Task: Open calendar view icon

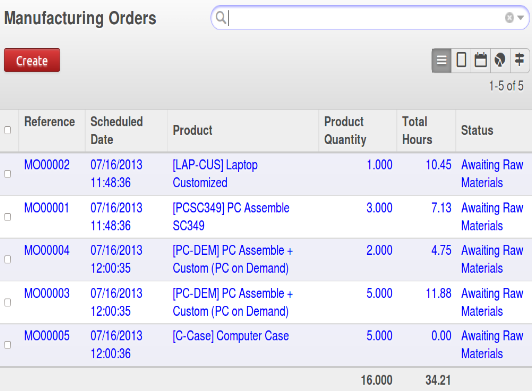Action: tap(481, 60)
